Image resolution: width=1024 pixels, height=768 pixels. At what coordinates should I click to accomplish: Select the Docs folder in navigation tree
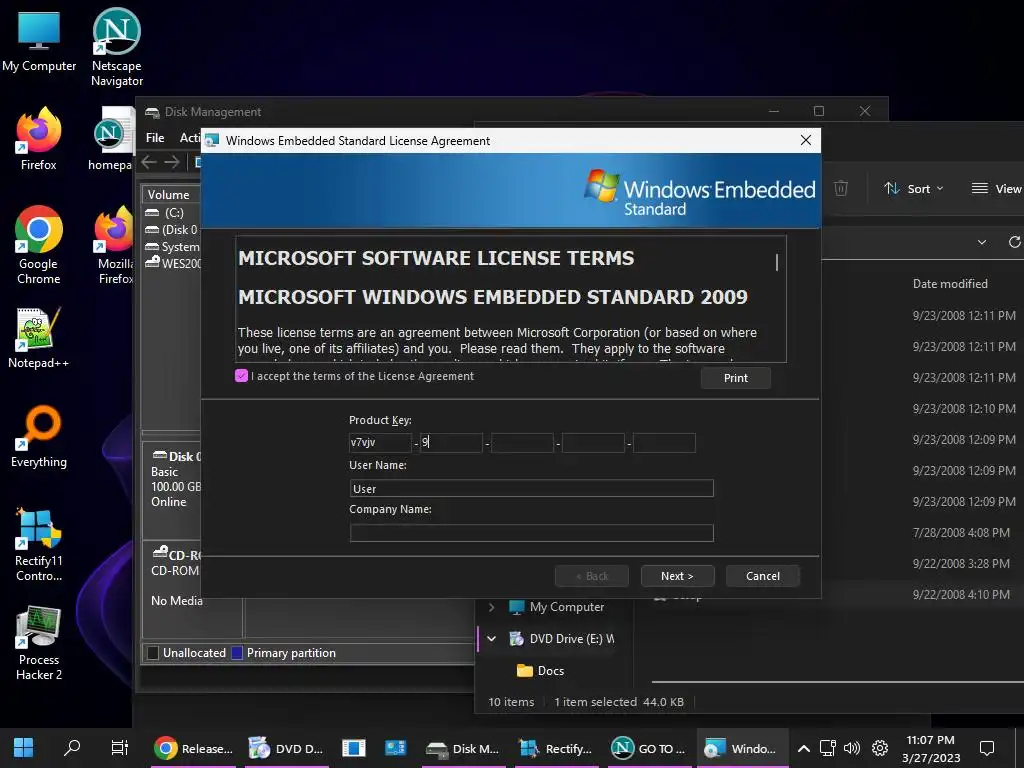(x=541, y=671)
